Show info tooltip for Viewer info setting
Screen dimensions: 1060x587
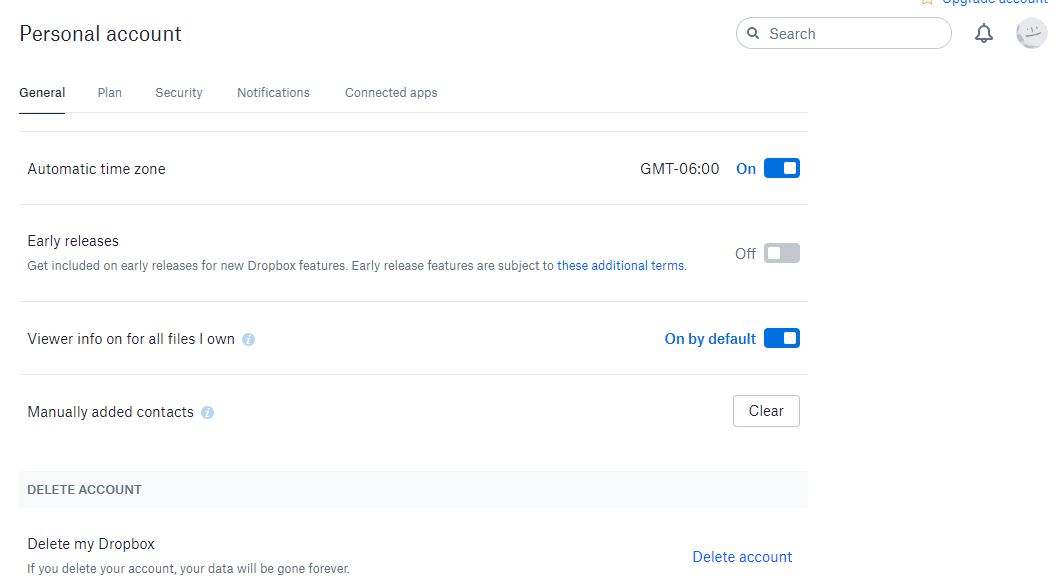tap(248, 339)
